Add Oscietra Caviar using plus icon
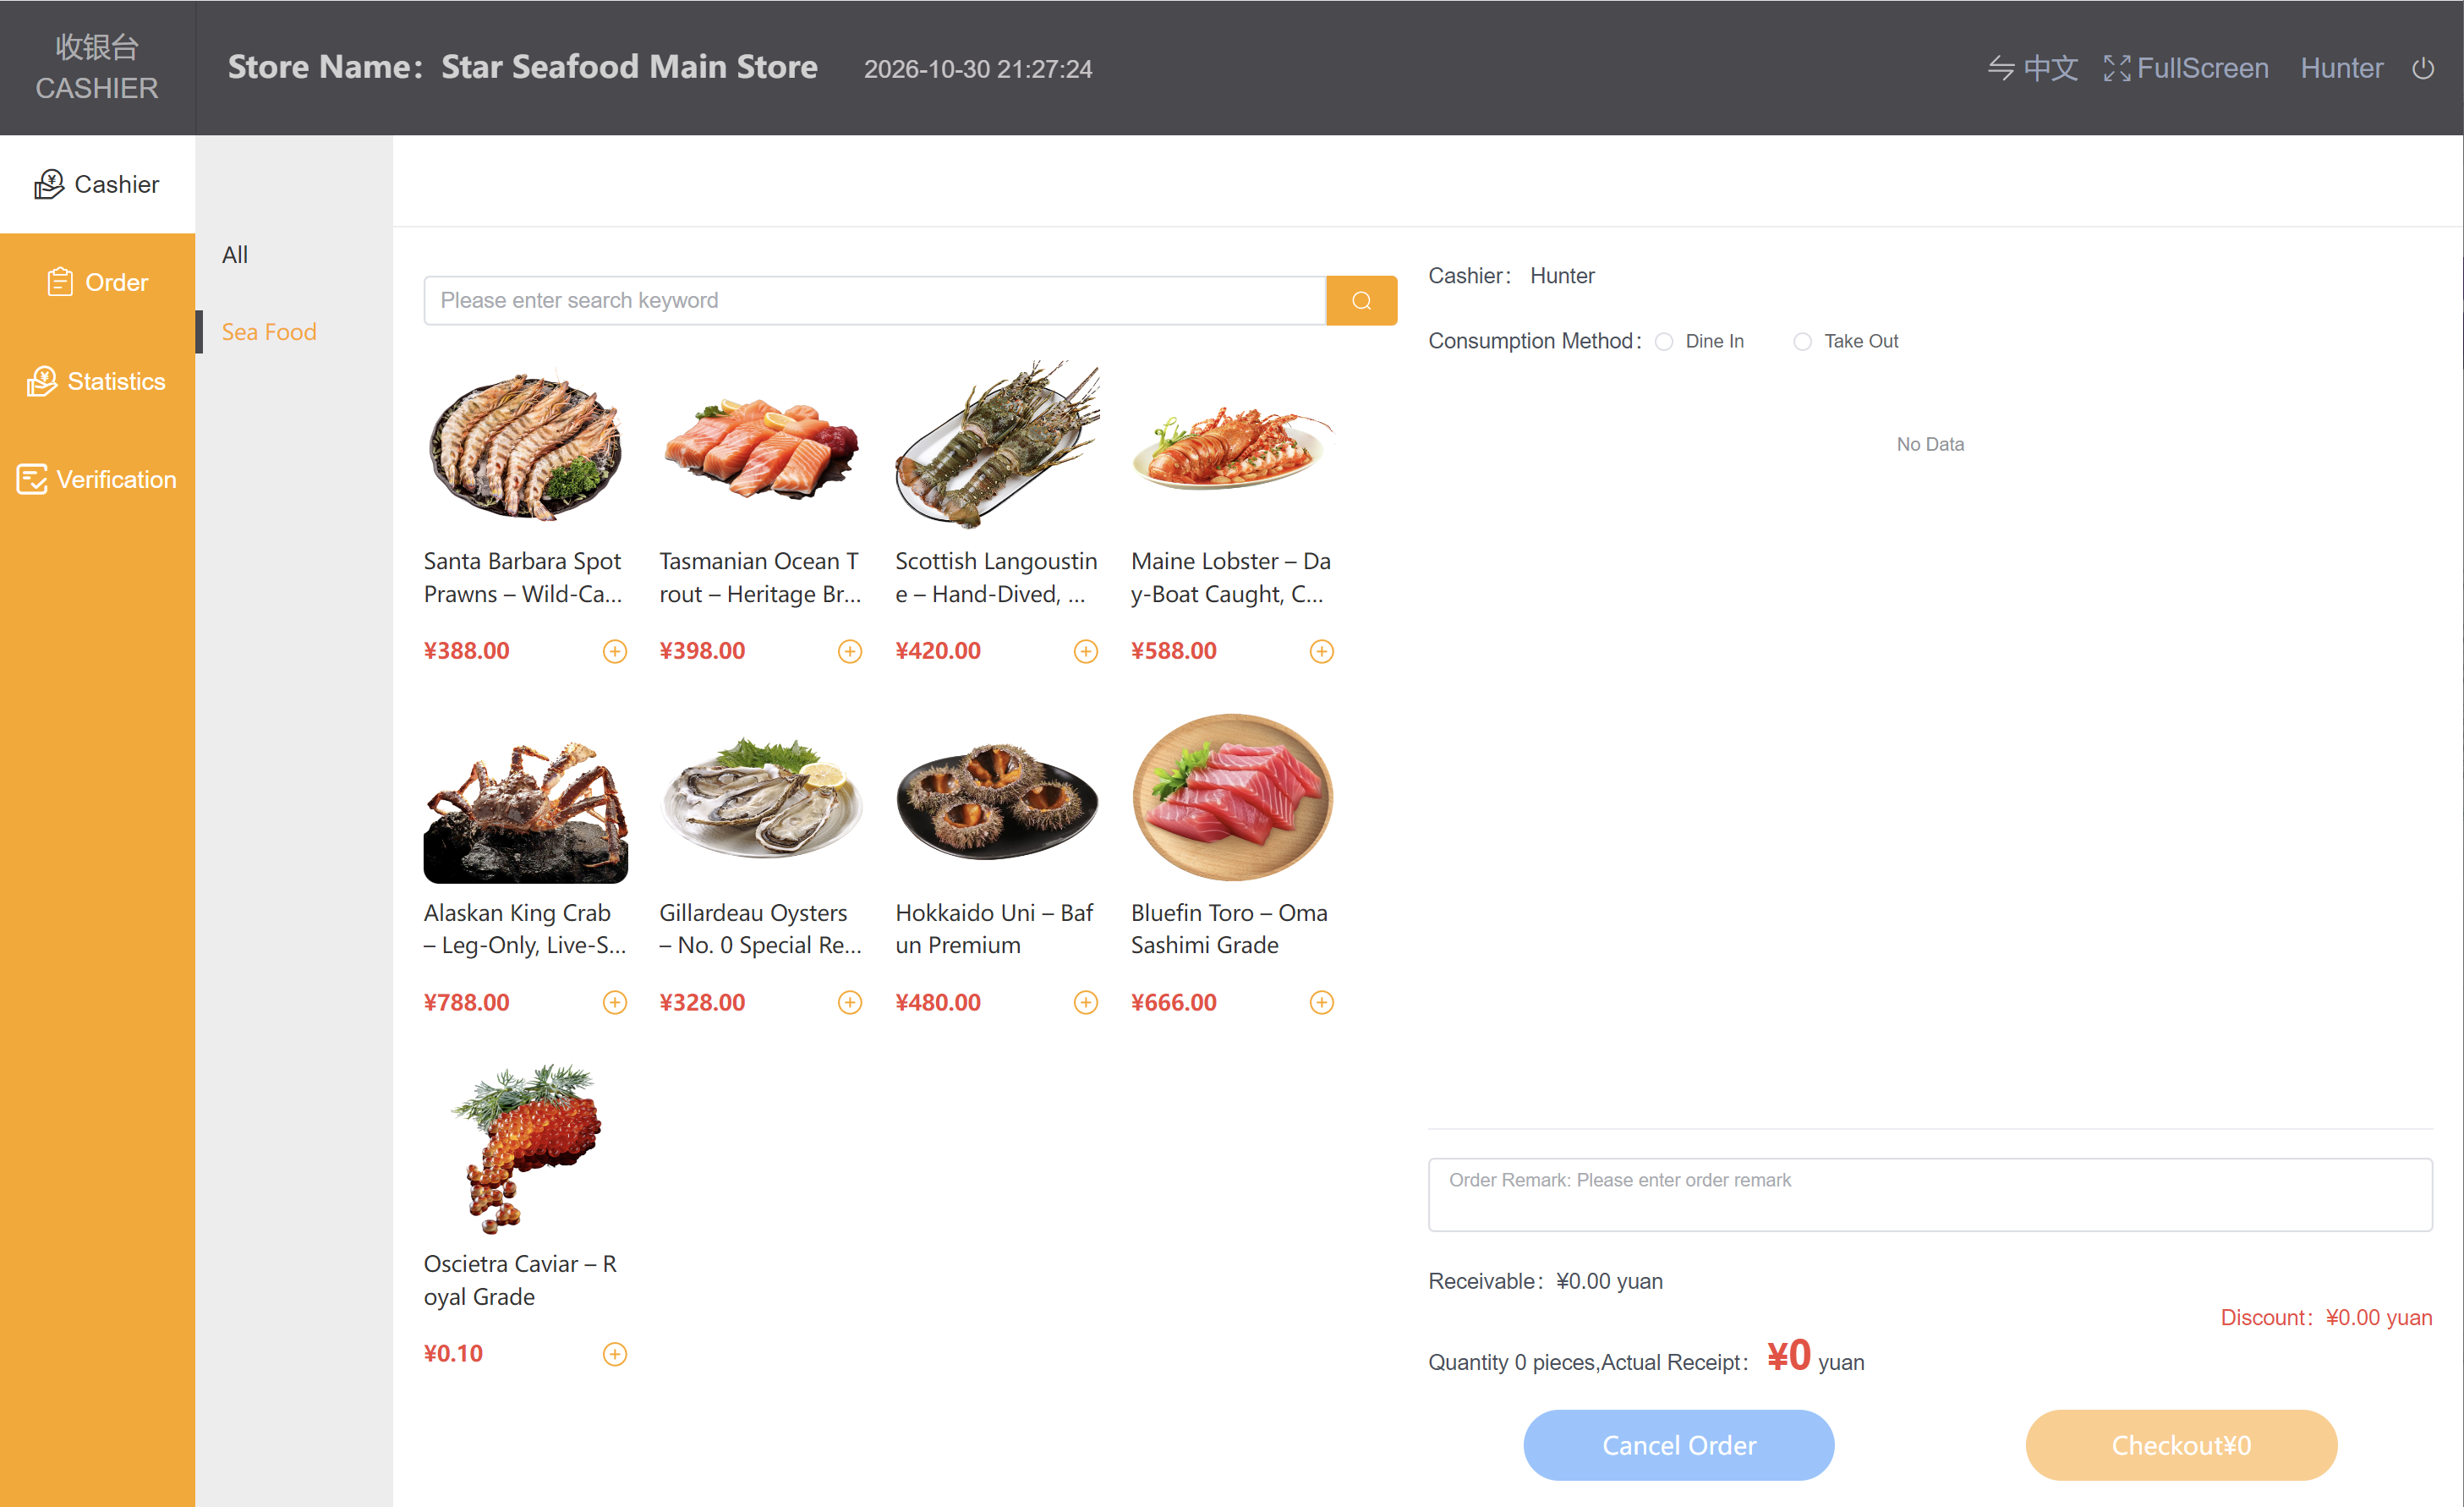 [614, 1354]
